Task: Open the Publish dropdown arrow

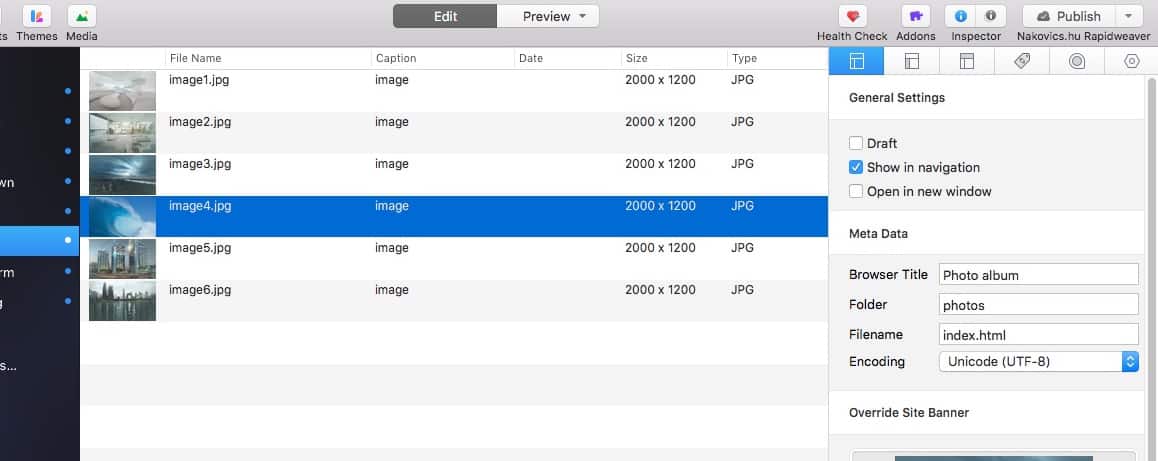Action: click(1128, 16)
